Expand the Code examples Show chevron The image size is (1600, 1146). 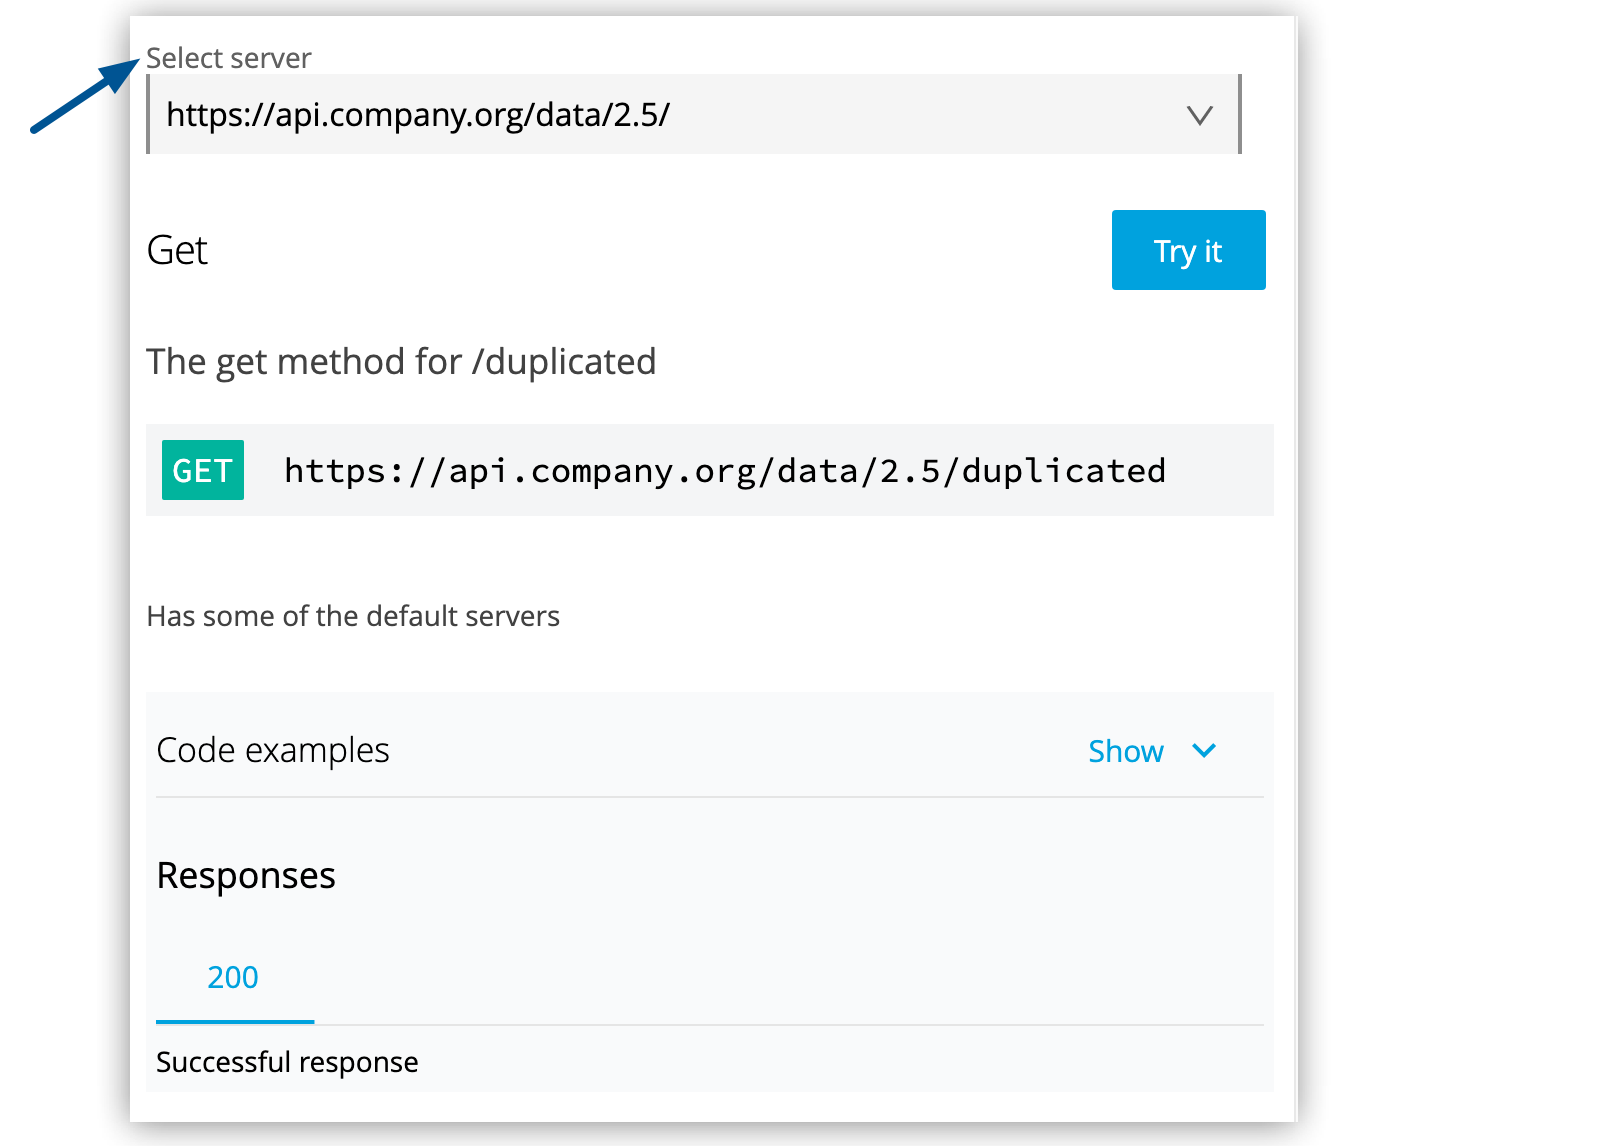(x=1205, y=750)
